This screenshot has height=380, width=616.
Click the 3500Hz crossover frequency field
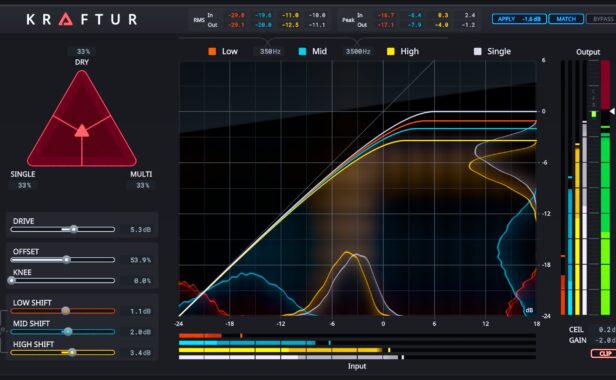click(x=358, y=51)
